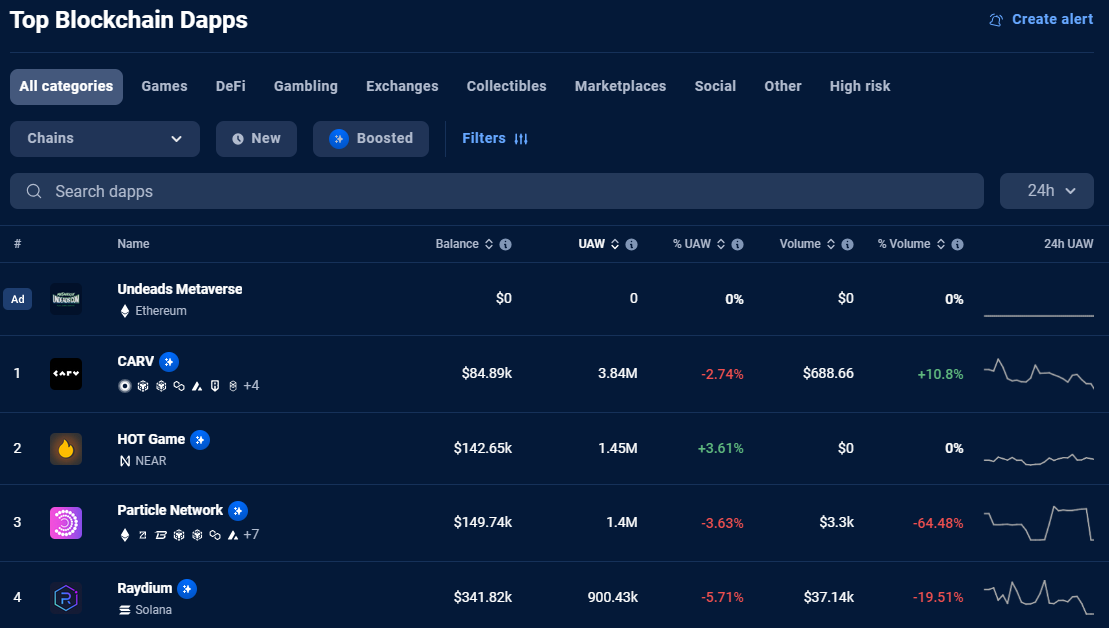Click the CARV 24h UAW sparkline
The width and height of the screenshot is (1109, 628).
point(1038,373)
